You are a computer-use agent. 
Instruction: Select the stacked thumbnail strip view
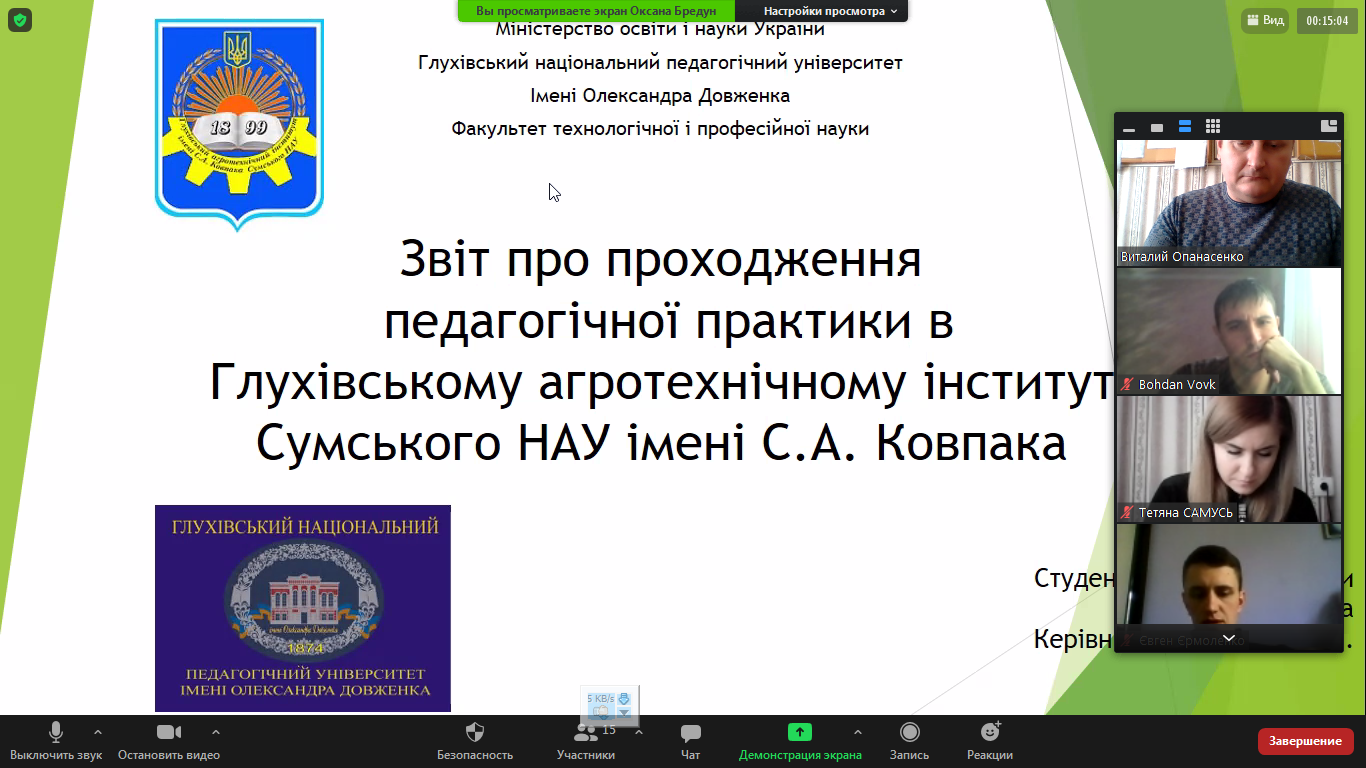pos(1185,127)
